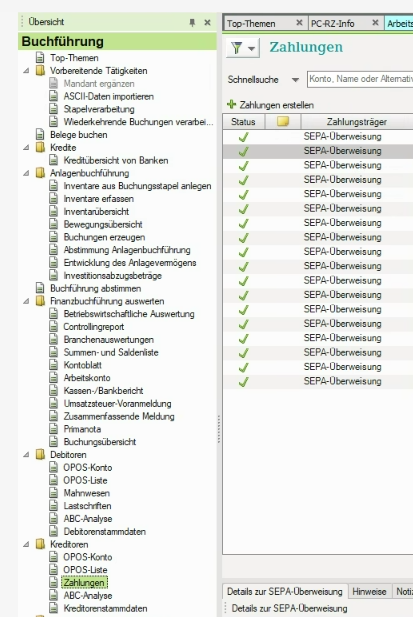This screenshot has height=617, width=413.
Task: Click the Zahlungen erstellen link
Action: [x=277, y=105]
